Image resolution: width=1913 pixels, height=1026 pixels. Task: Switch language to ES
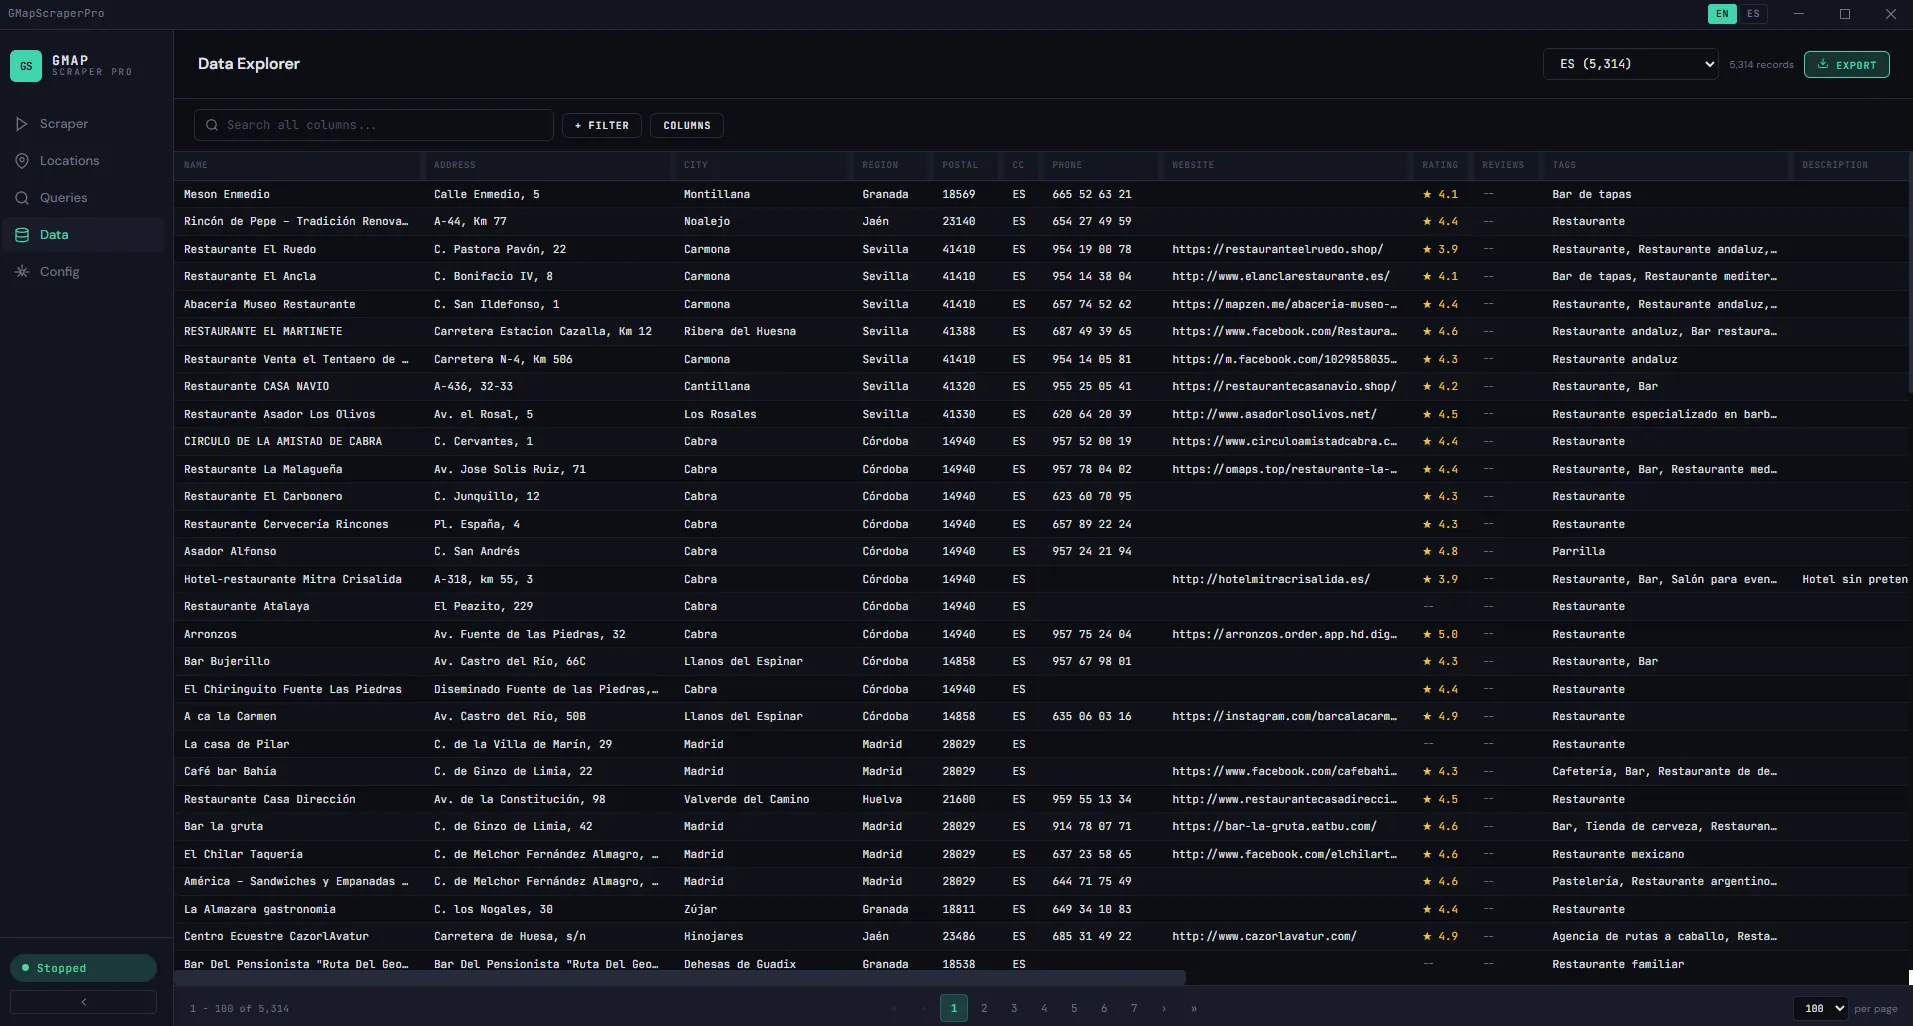[x=1753, y=14]
